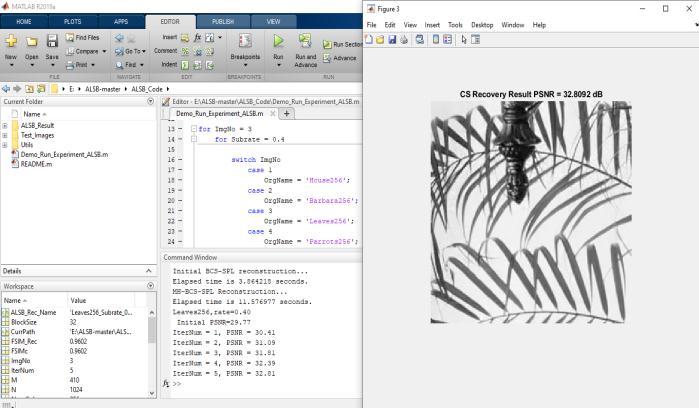Click Open File icon in Figure 3 toolbar
This screenshot has width=699, height=408.
380,40
